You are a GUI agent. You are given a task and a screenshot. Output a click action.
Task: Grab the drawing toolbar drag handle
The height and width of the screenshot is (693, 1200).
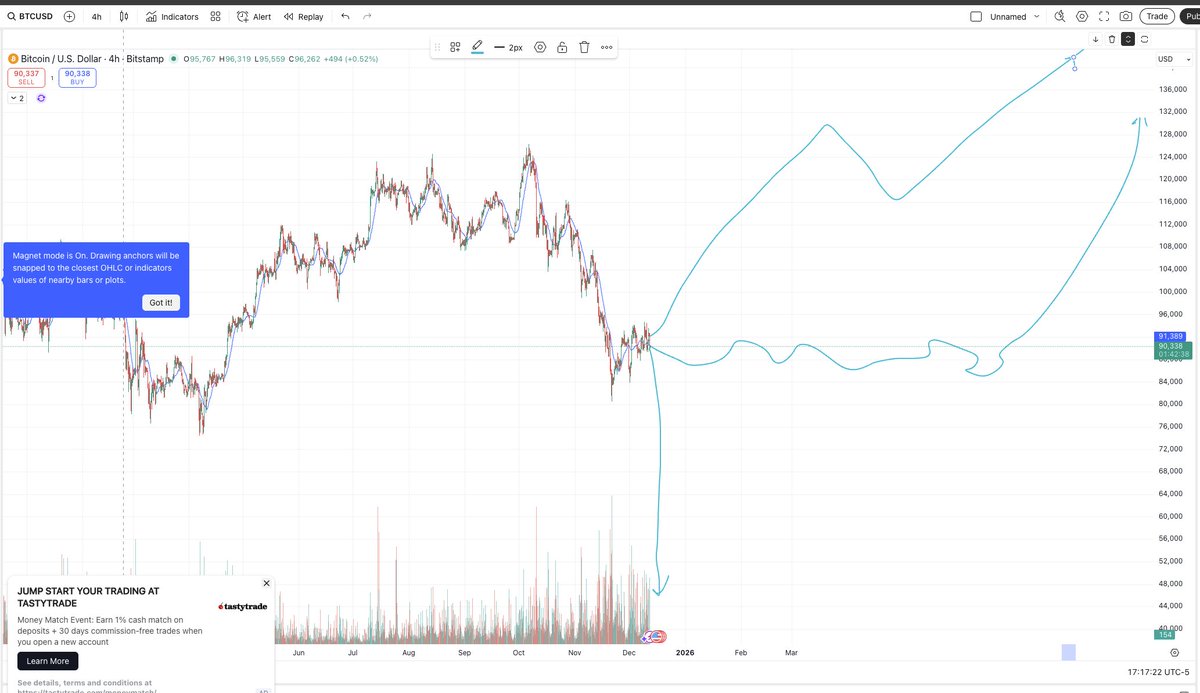437,47
